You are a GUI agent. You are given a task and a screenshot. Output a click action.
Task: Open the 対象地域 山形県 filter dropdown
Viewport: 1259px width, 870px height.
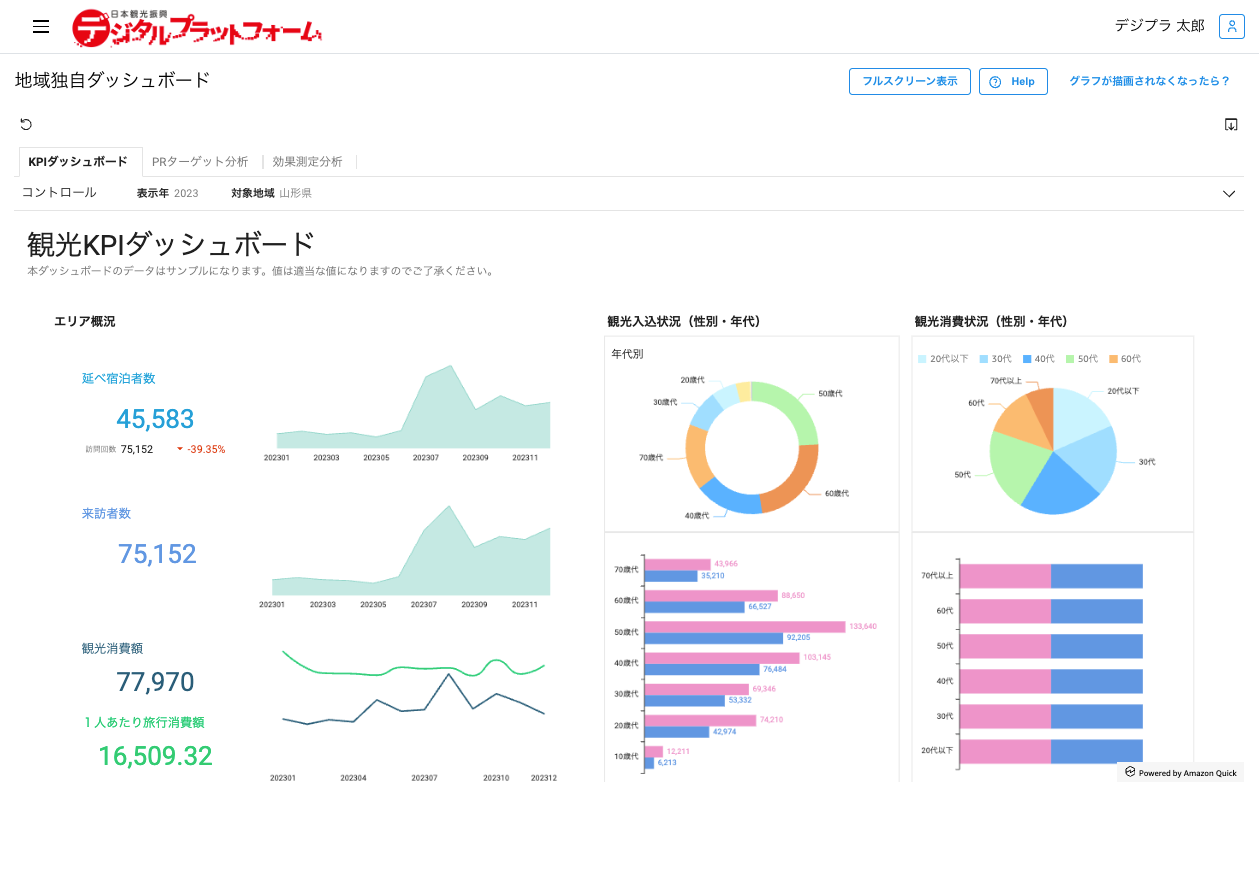click(x=271, y=193)
